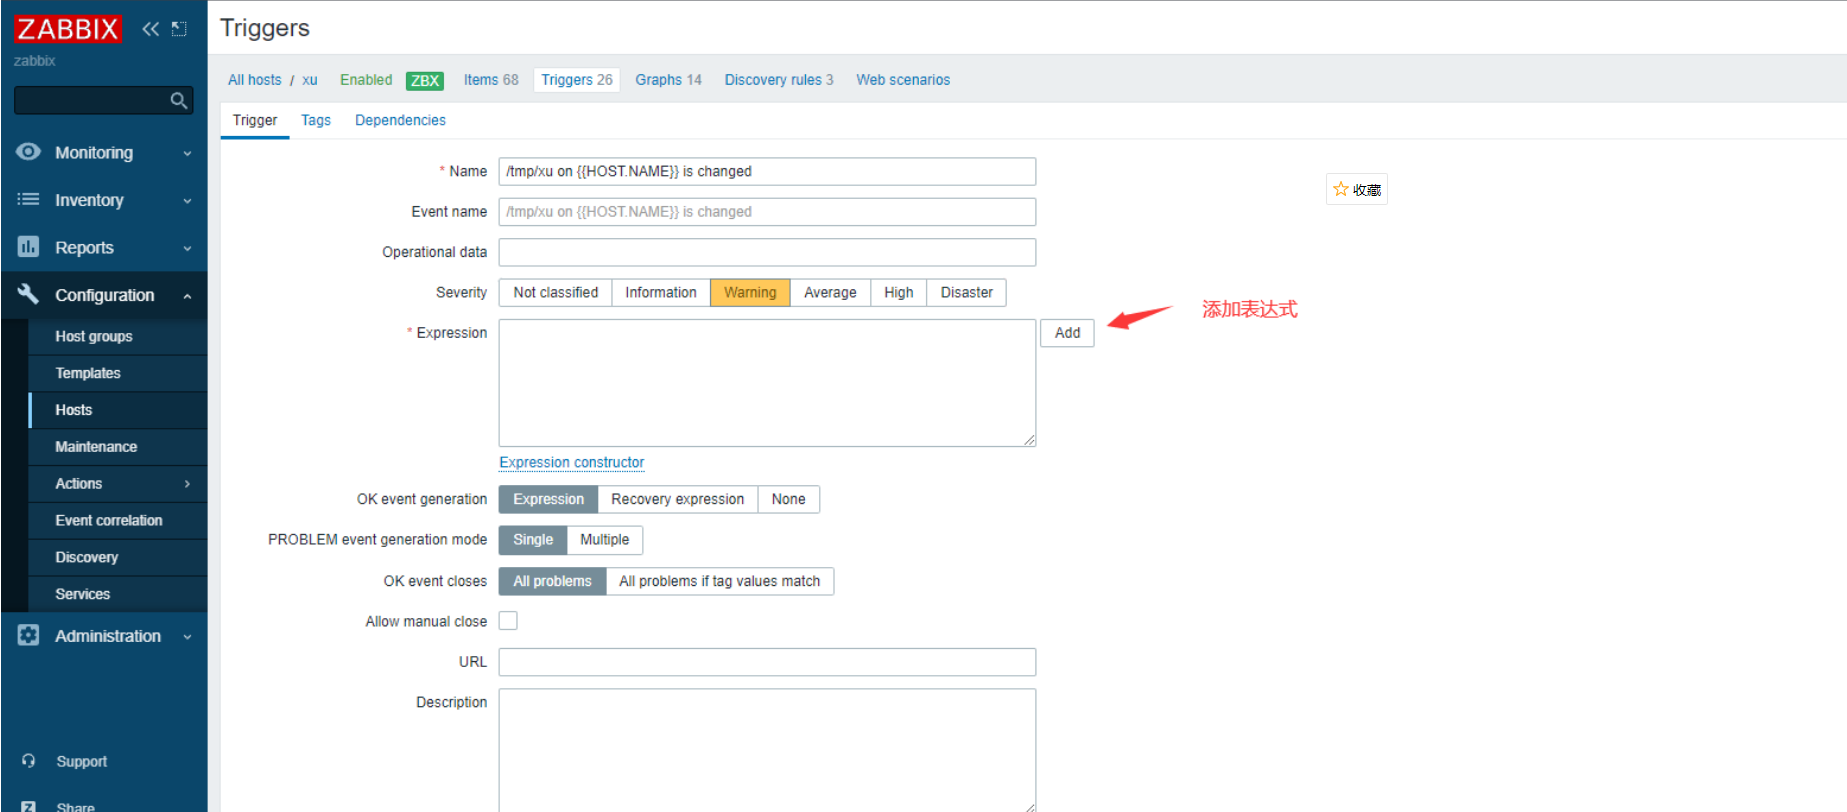The height and width of the screenshot is (812, 1847).
Task: Choose Single problem event generation mode
Action: (x=533, y=540)
